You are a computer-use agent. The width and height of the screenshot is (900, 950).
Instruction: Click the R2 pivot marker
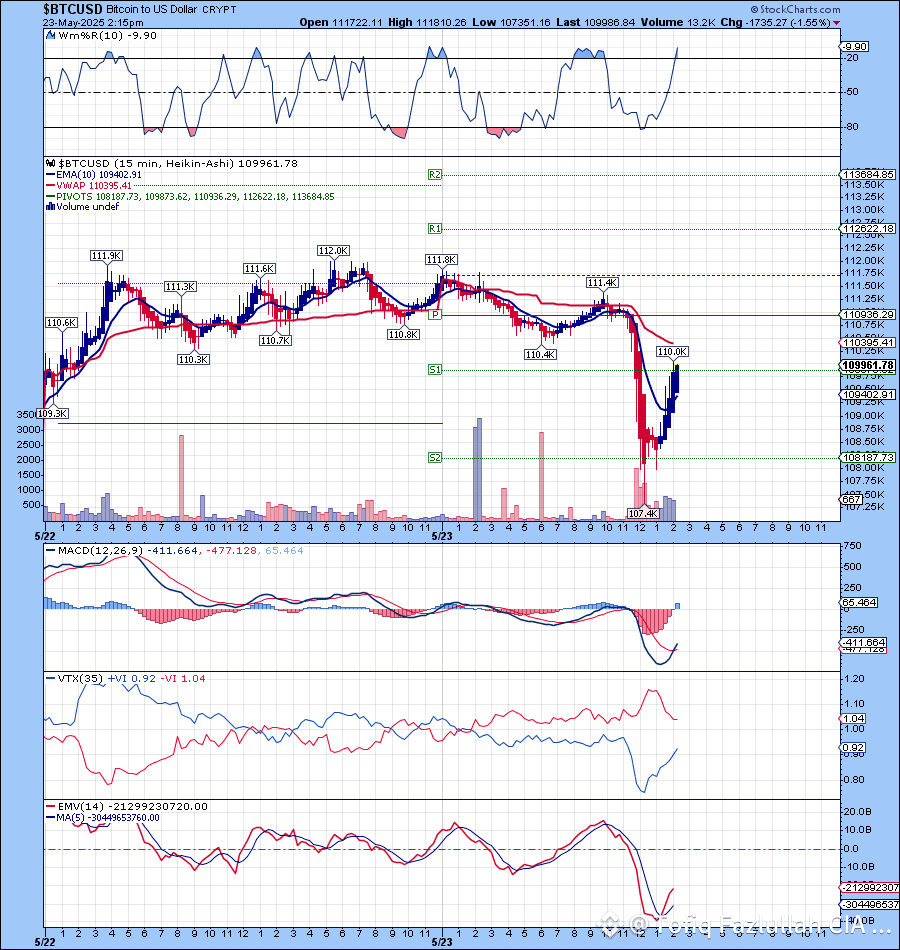tap(435, 174)
